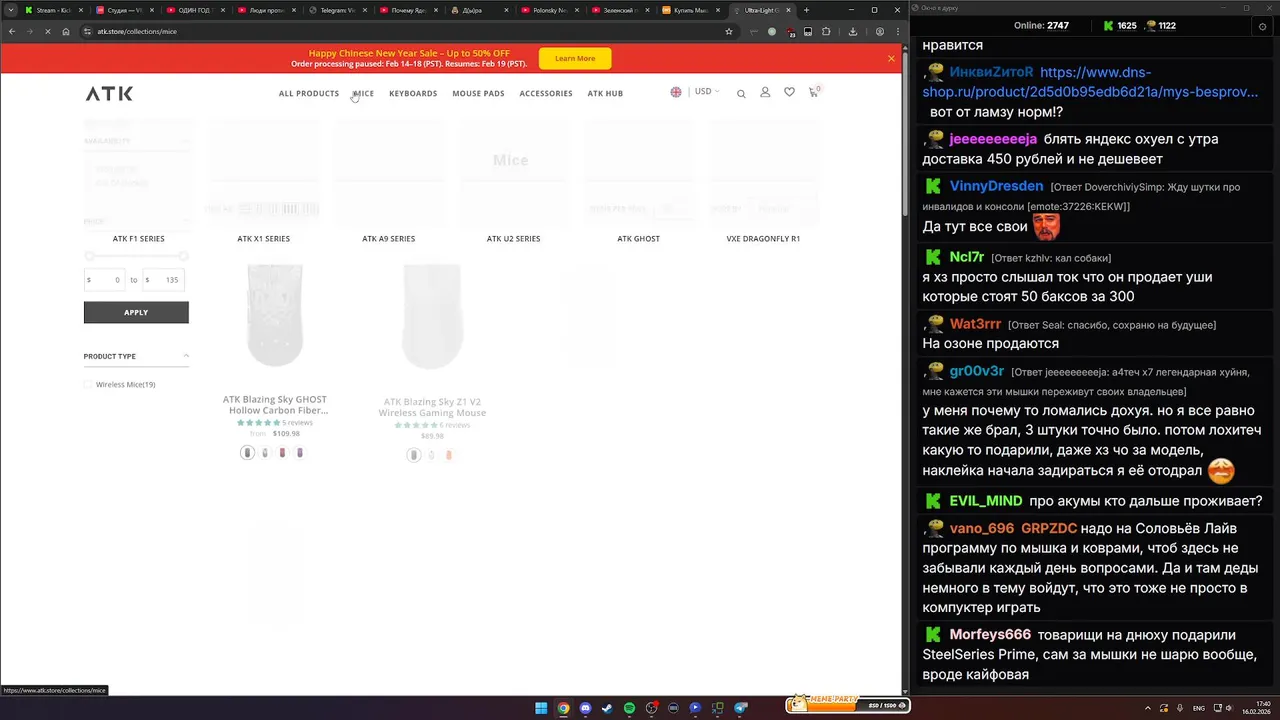Open the Mice menu item
This screenshot has width=1280, height=720.
tap(363, 93)
